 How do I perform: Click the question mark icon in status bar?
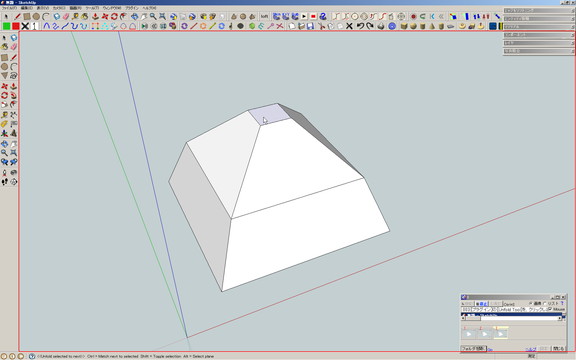(x=32, y=356)
